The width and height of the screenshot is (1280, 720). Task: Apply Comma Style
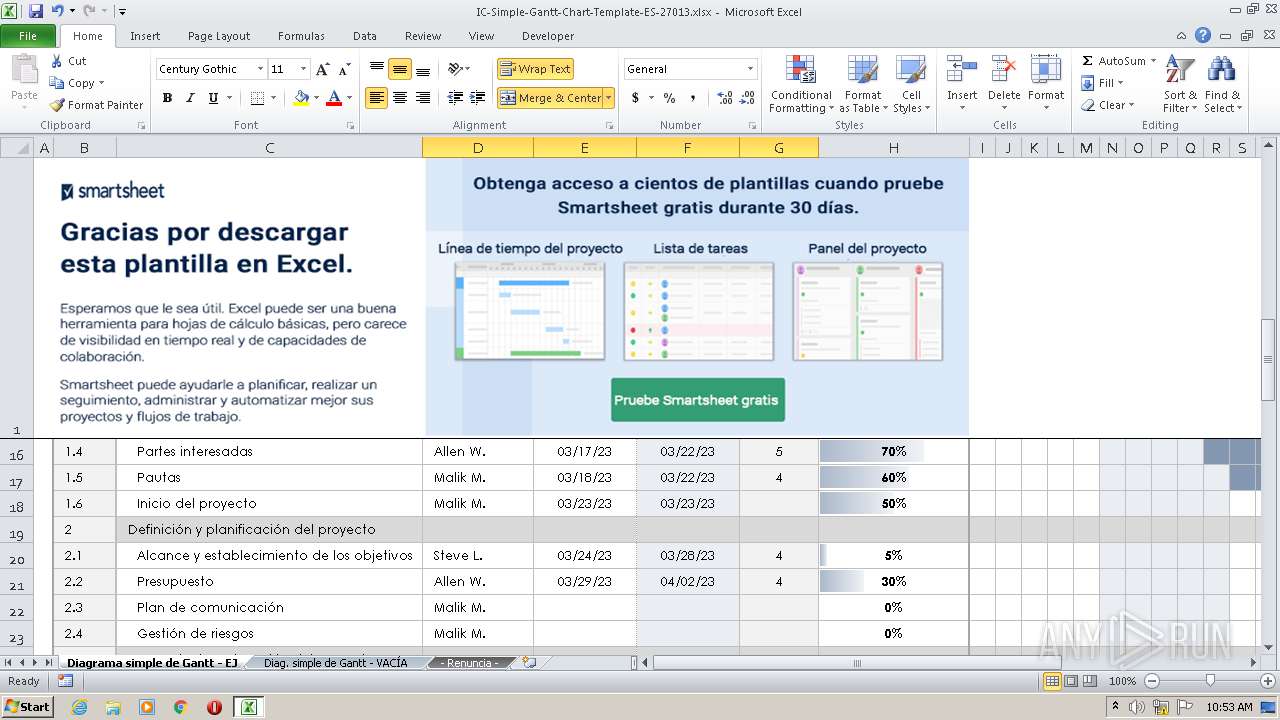click(693, 98)
